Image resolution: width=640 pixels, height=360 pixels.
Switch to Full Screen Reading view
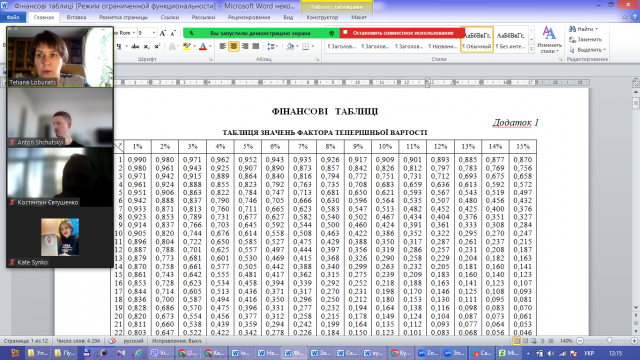click(525, 341)
